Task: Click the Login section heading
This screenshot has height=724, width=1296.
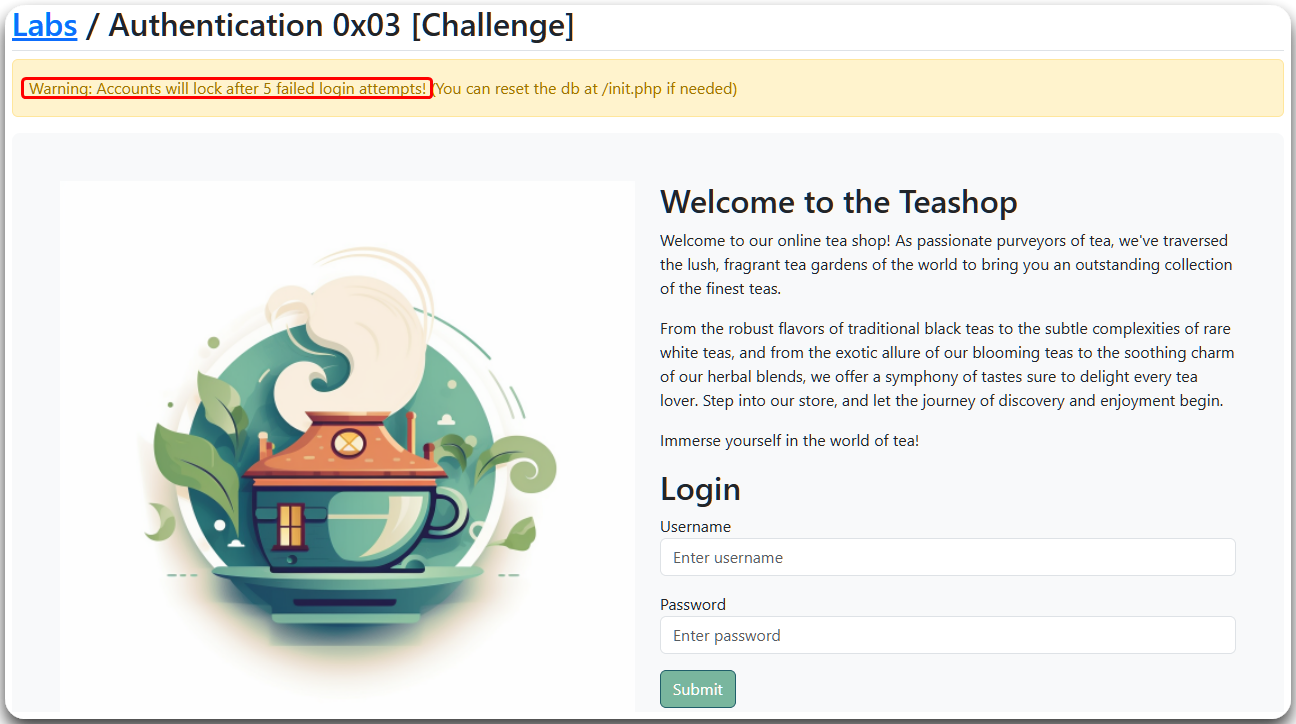Action: point(700,489)
